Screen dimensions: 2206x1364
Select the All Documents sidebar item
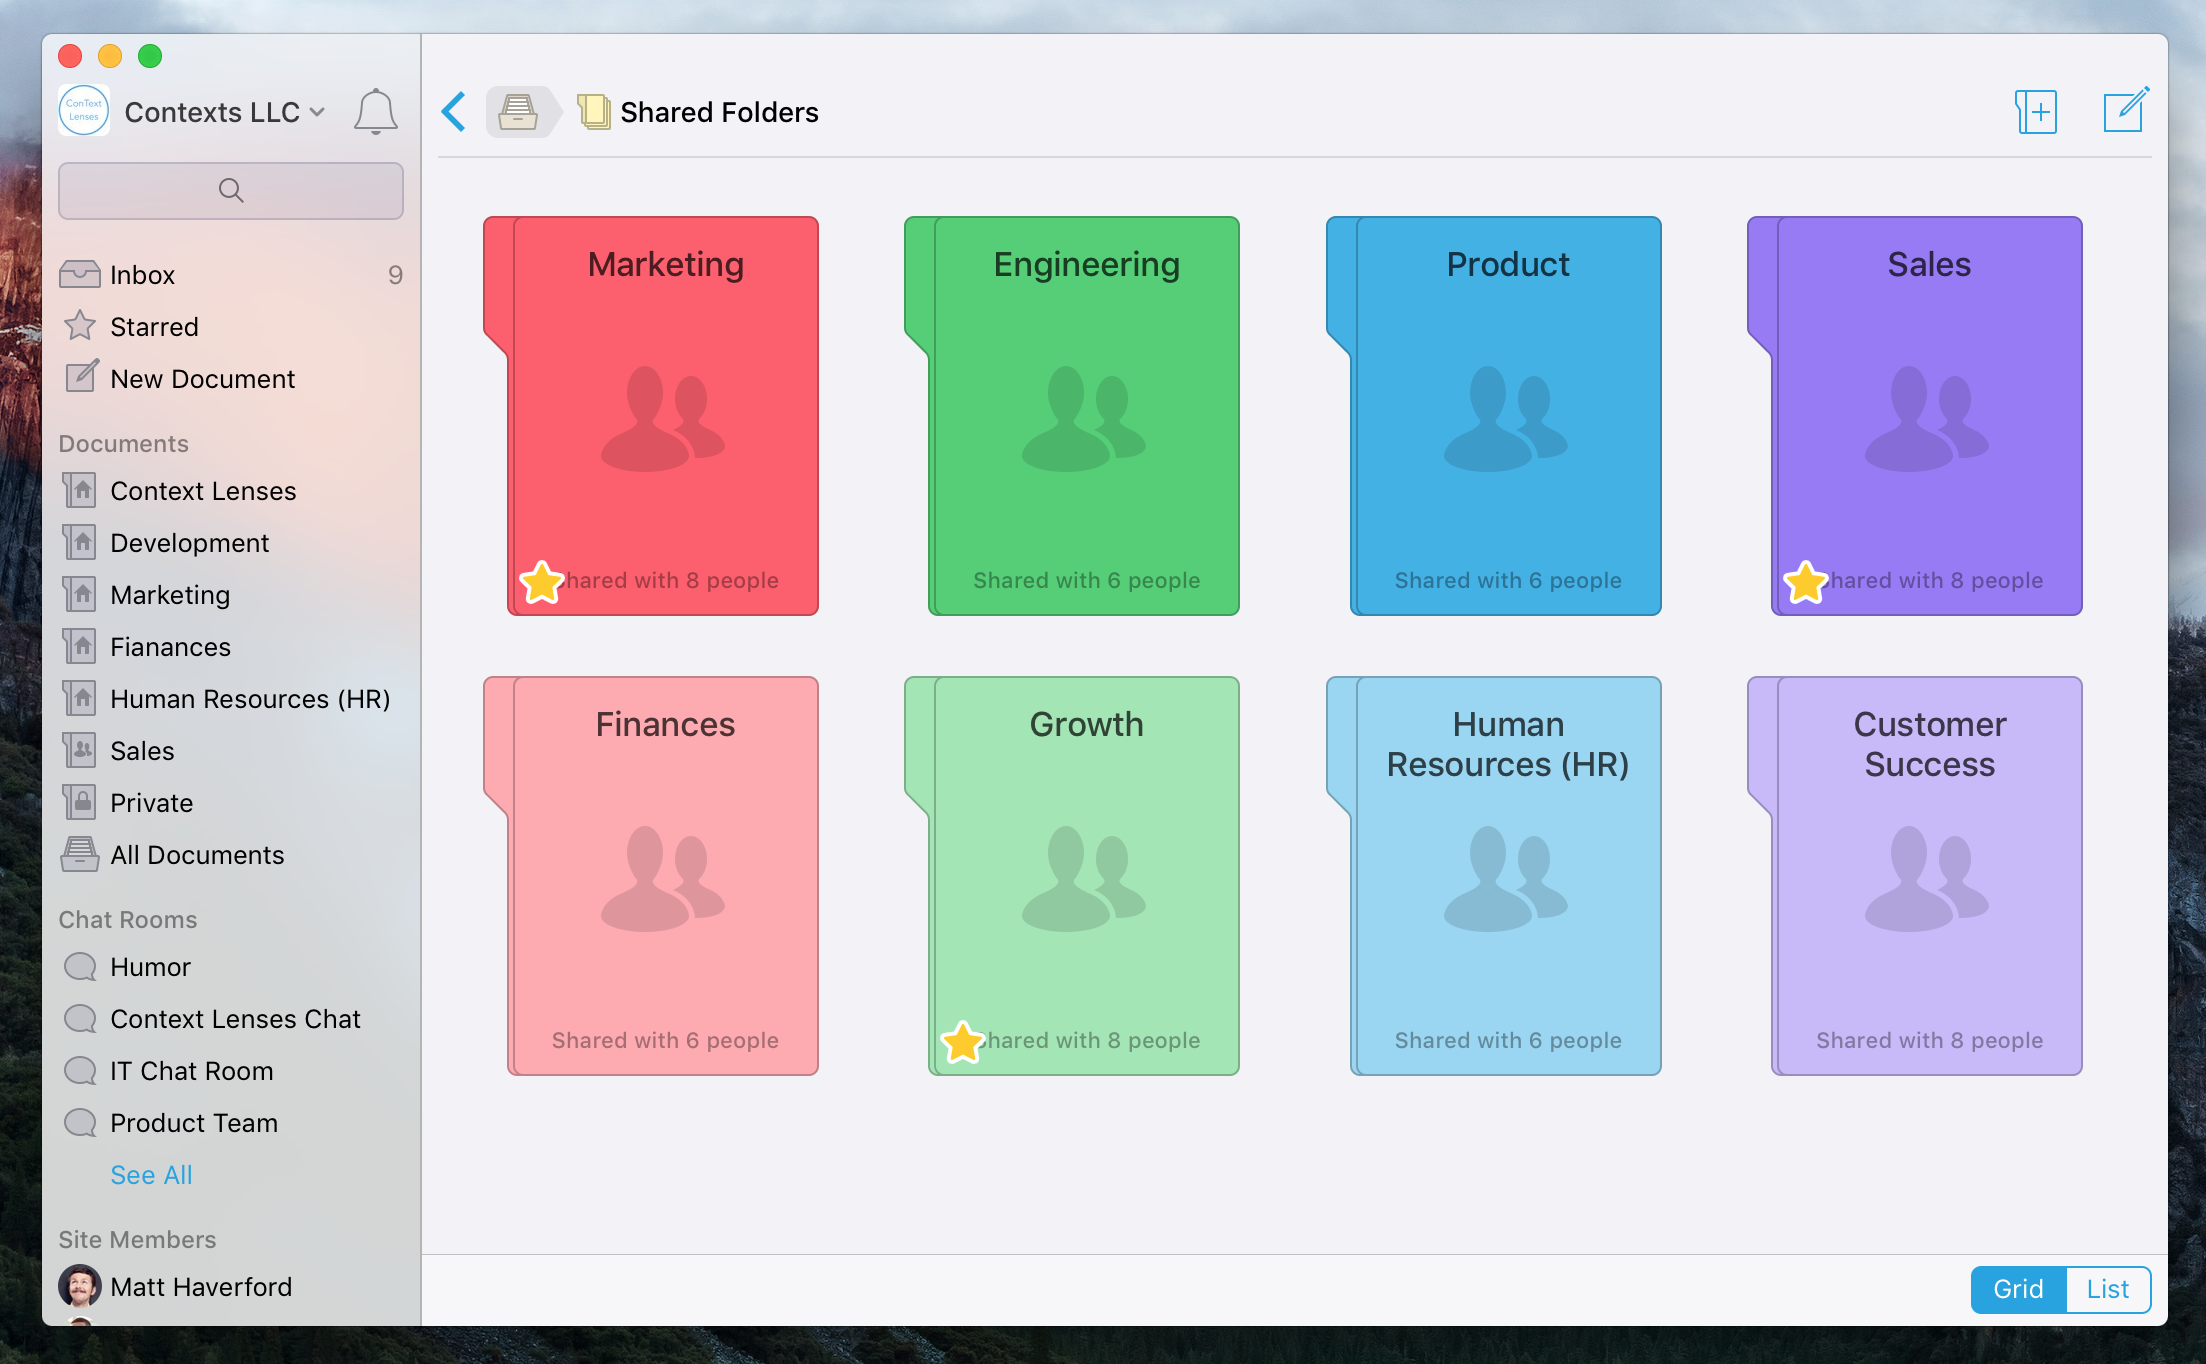199,855
